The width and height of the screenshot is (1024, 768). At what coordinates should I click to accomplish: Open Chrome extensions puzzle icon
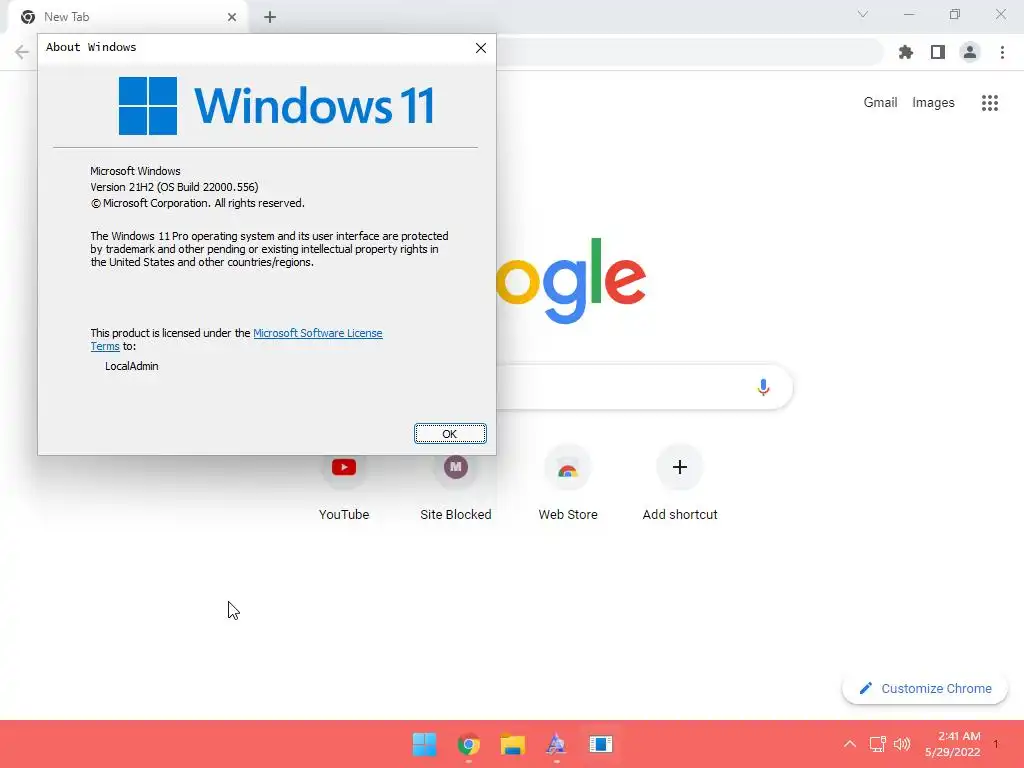906,52
